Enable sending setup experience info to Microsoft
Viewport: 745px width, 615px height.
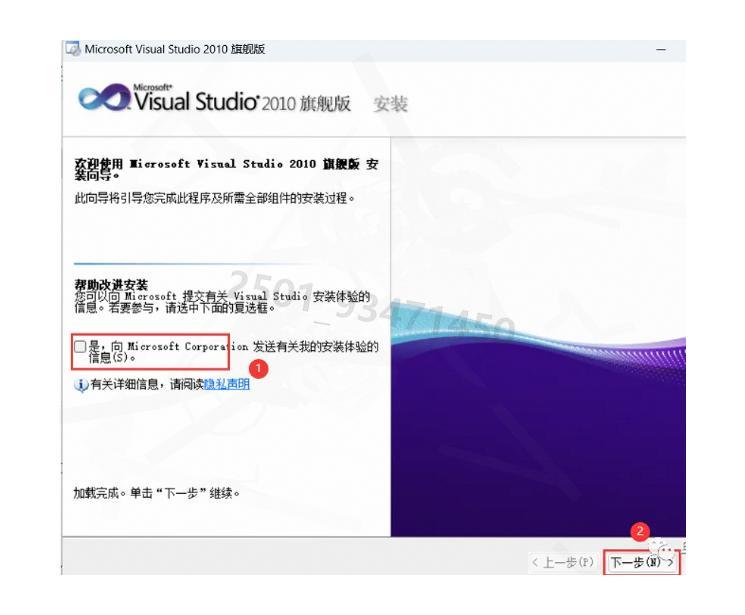(80, 346)
